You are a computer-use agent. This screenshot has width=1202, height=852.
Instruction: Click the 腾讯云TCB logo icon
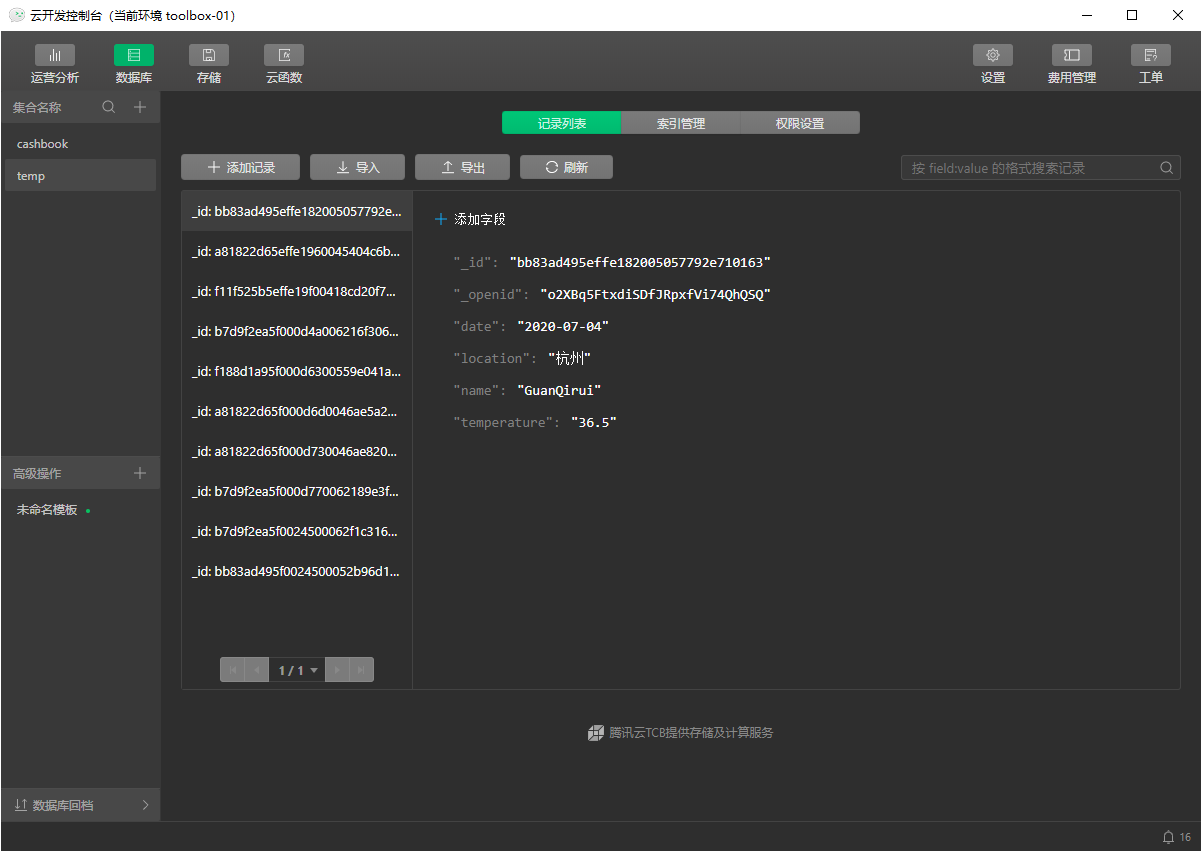[596, 733]
